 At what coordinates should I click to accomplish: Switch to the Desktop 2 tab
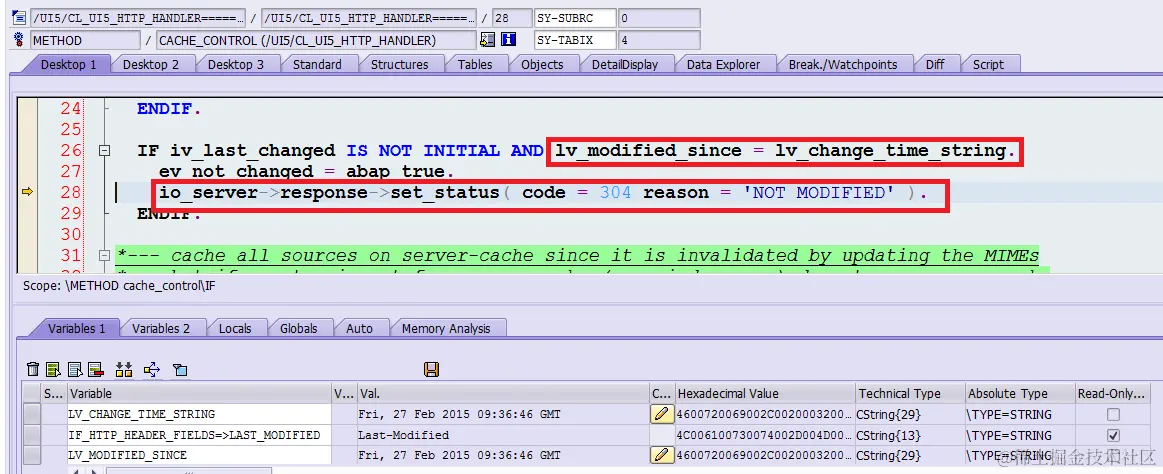151,65
